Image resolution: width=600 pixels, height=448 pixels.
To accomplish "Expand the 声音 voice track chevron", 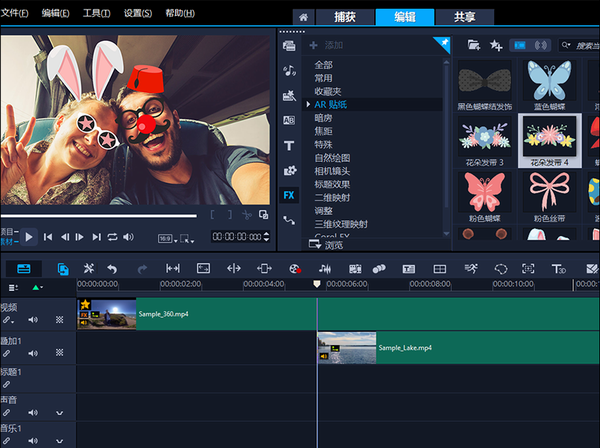I will 59,413.
